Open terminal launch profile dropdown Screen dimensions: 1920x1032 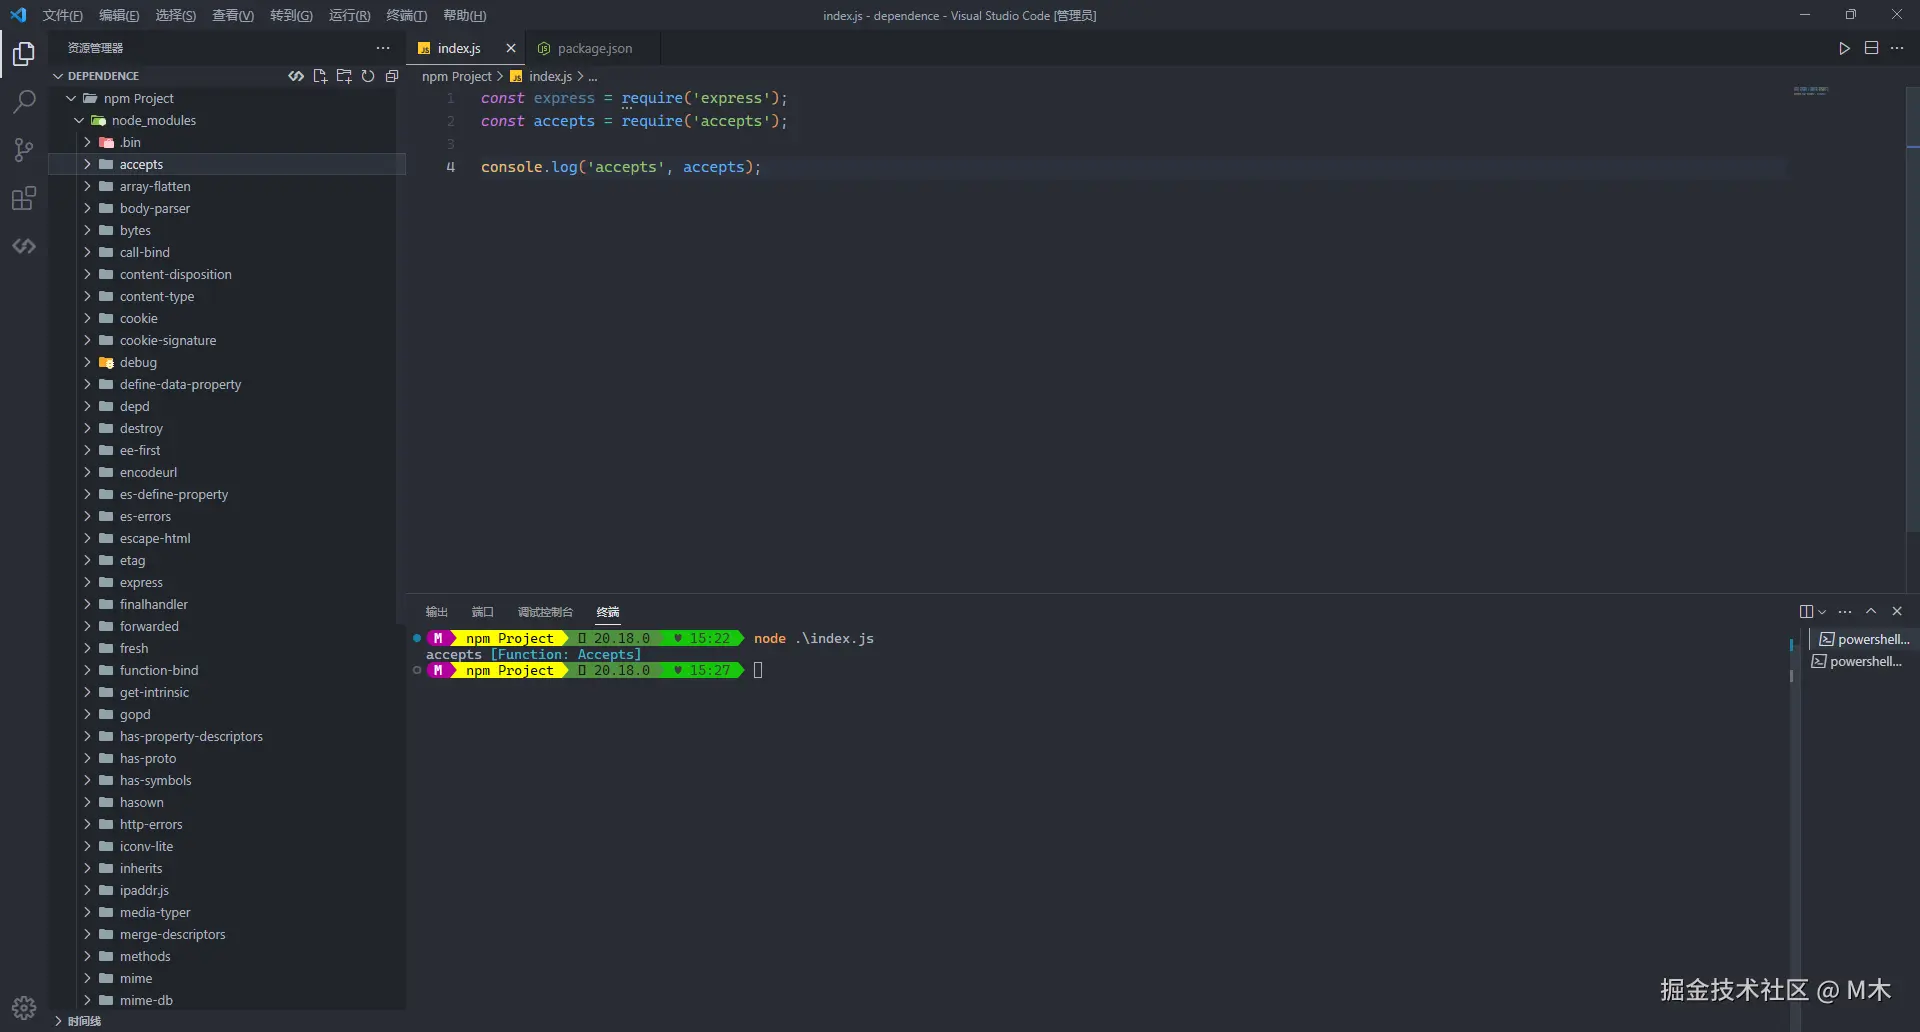1822,612
